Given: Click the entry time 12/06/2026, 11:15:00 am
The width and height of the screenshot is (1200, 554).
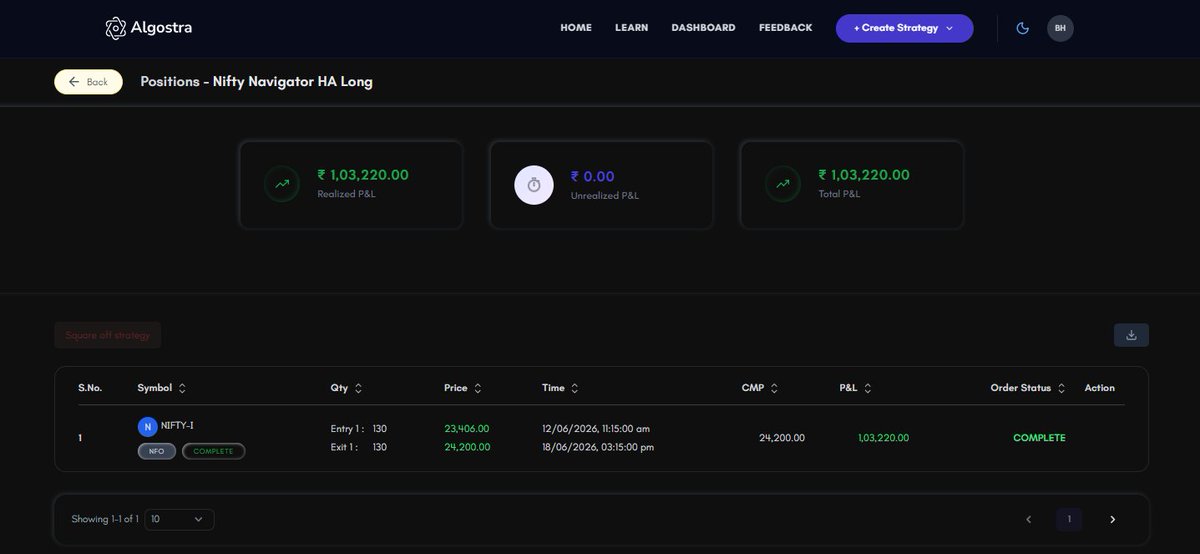Looking at the screenshot, I should coord(596,429).
